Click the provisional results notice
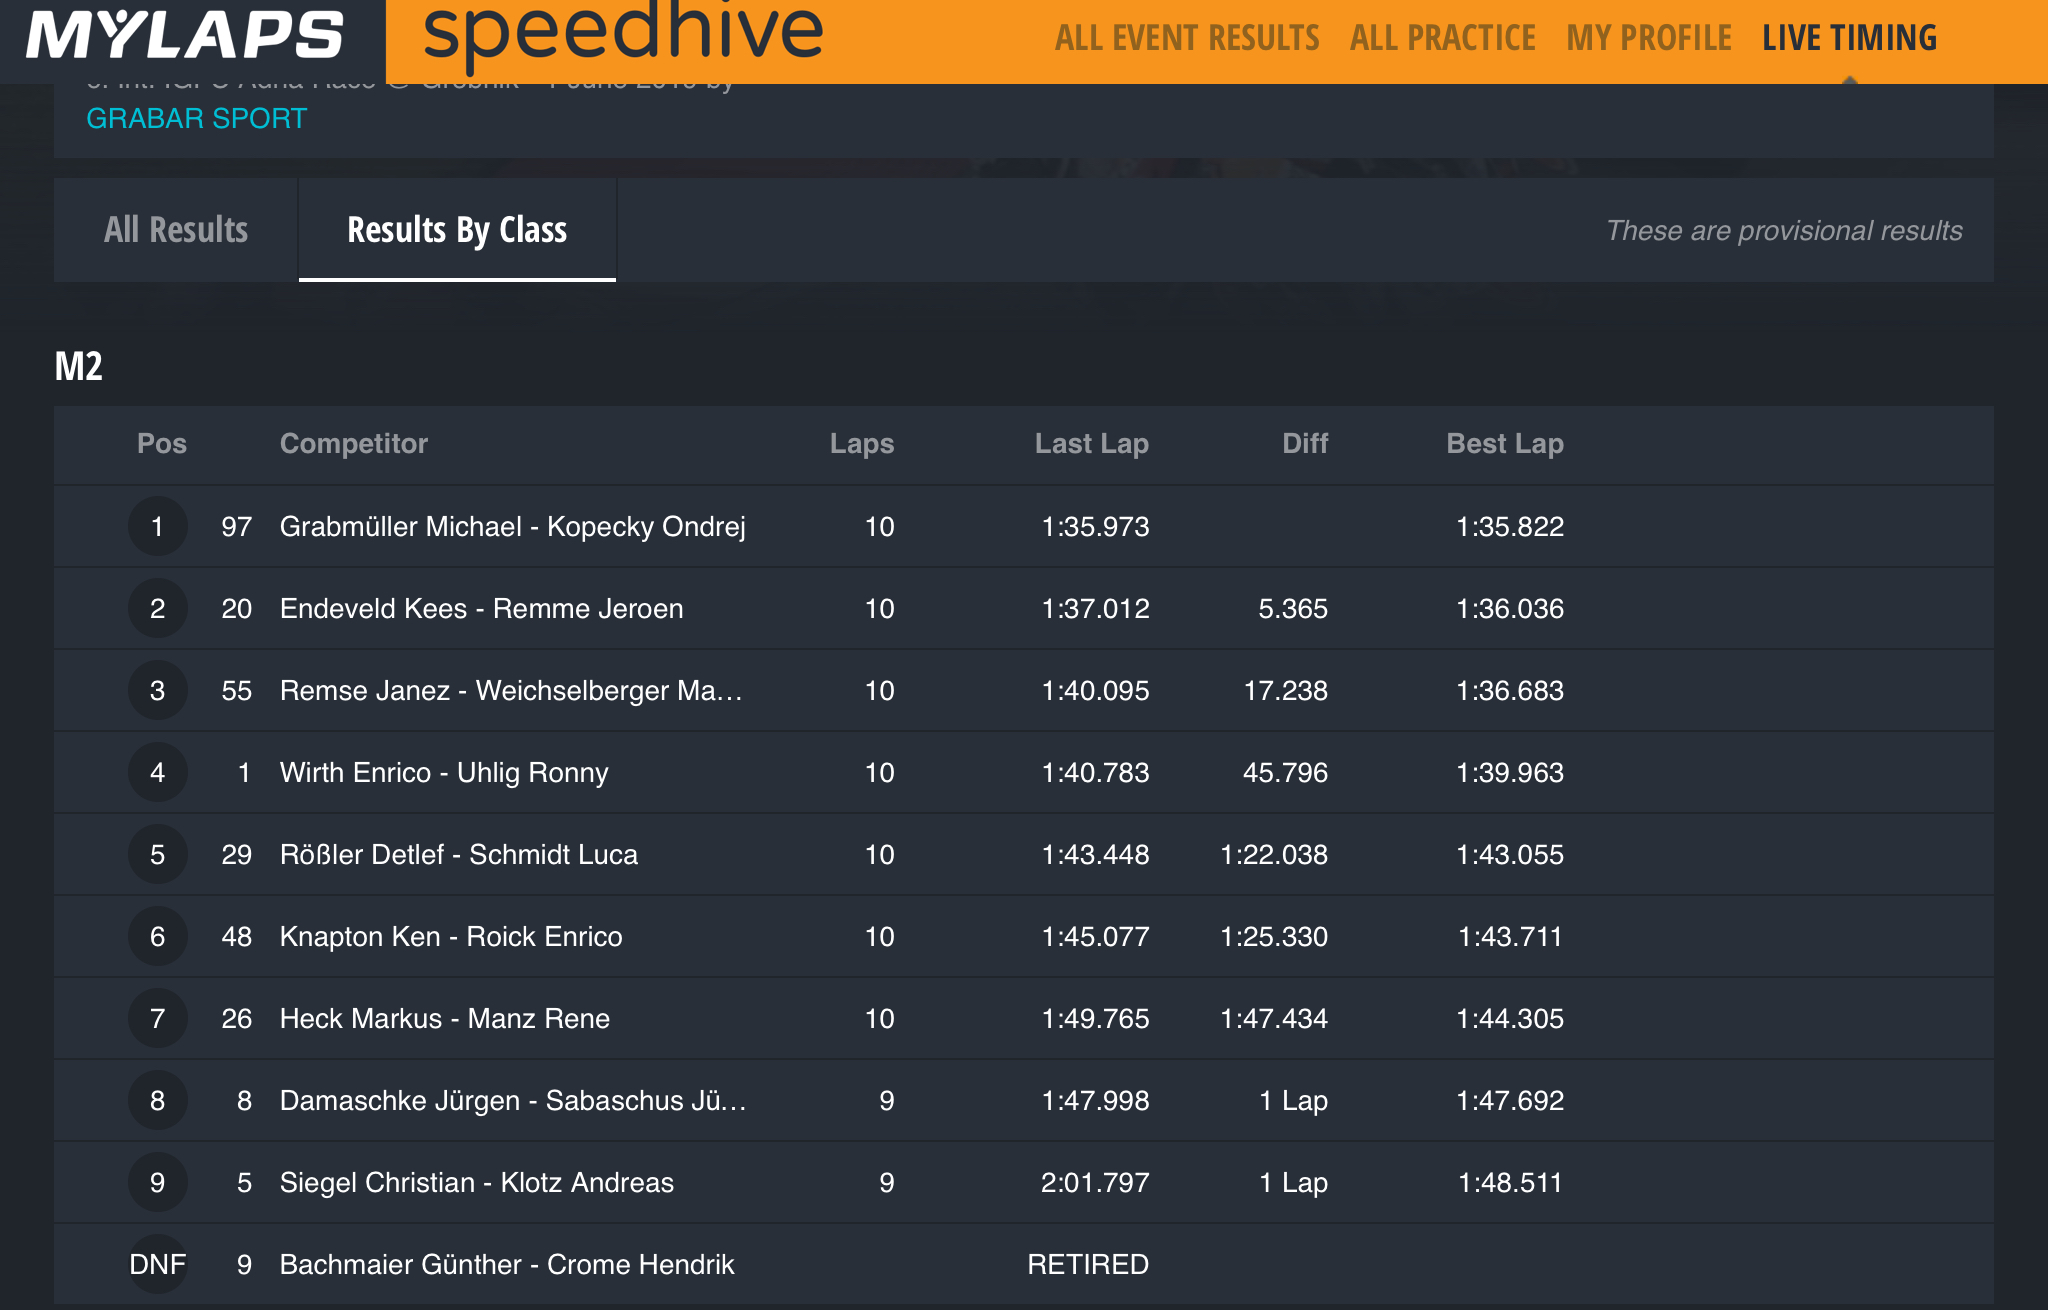The image size is (2048, 1310). [1784, 230]
